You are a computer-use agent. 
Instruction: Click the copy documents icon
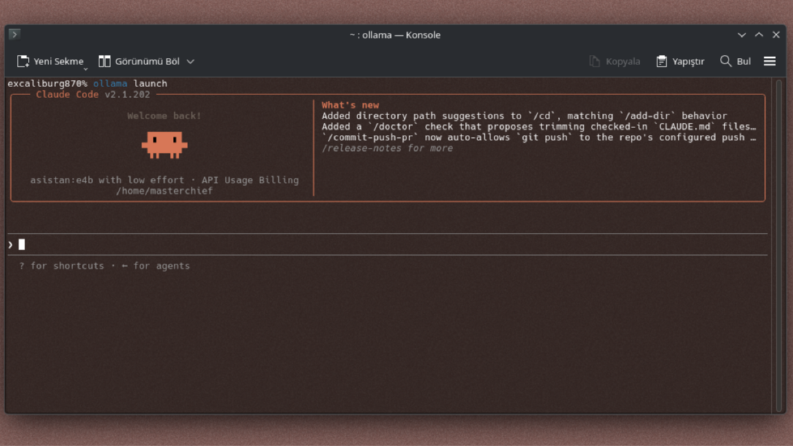(595, 61)
